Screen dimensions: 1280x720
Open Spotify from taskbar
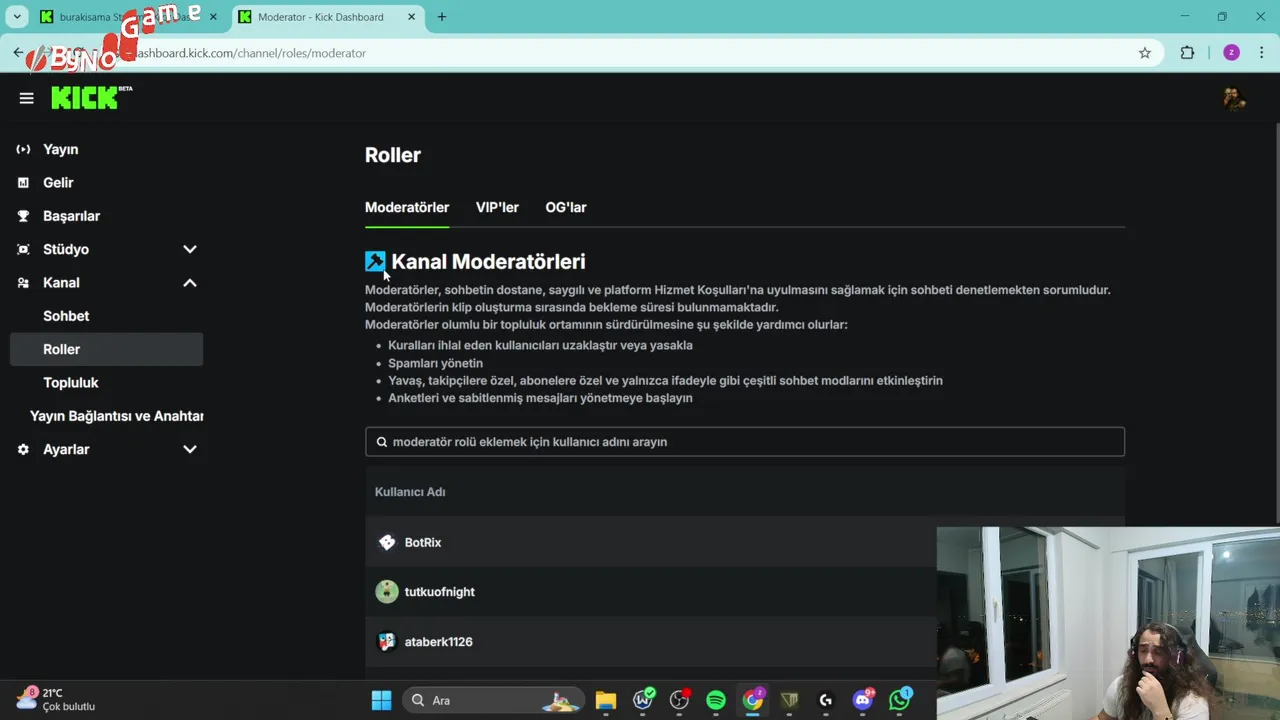point(716,700)
